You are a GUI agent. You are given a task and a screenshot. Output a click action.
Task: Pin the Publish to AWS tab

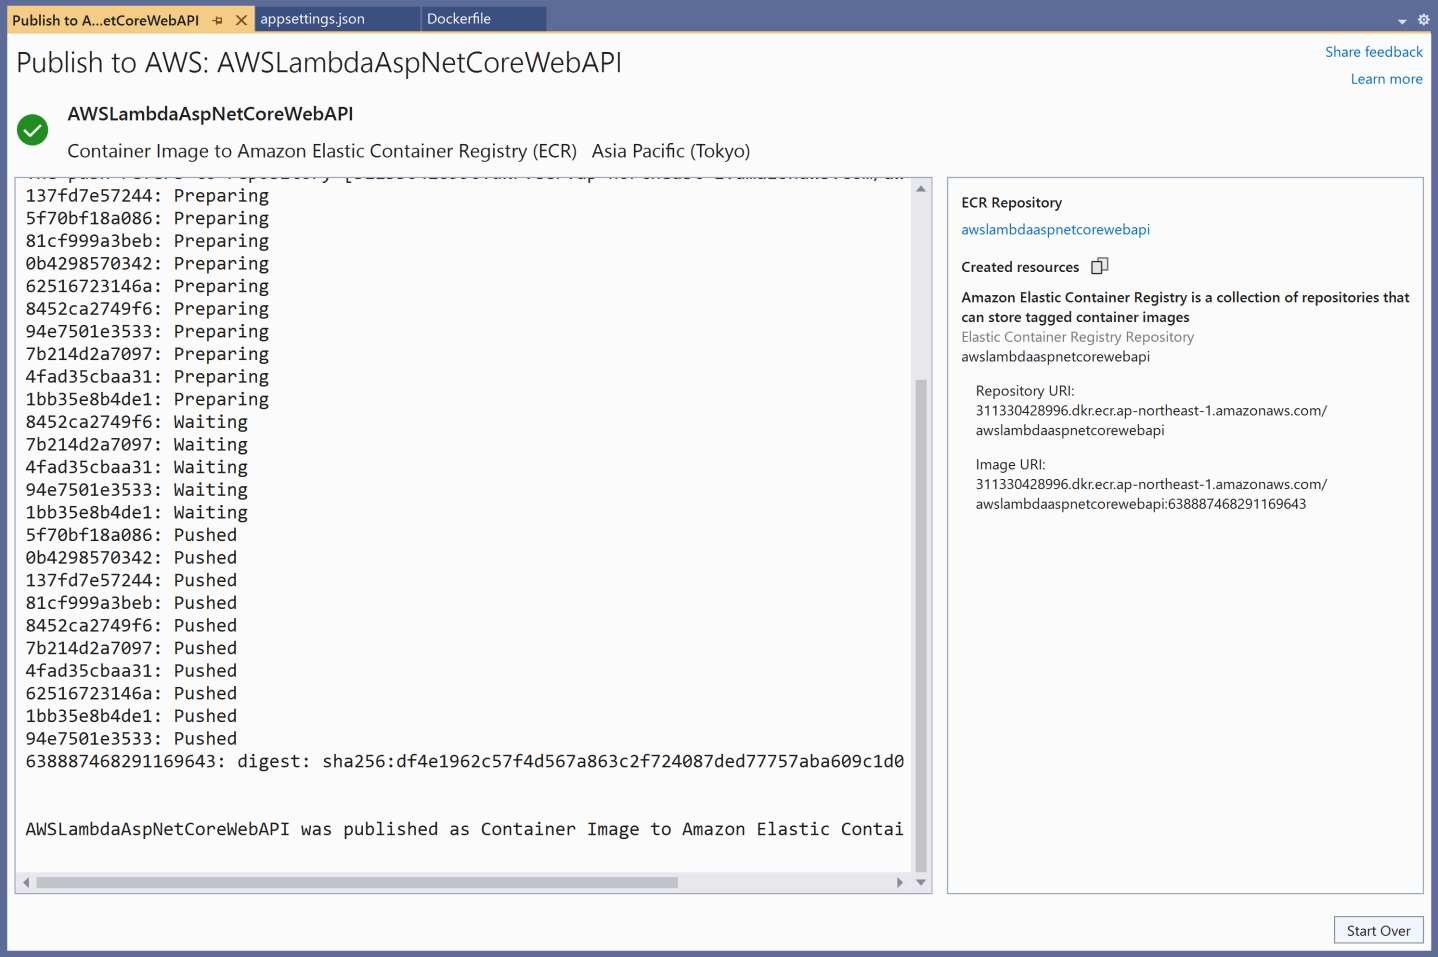tap(218, 20)
